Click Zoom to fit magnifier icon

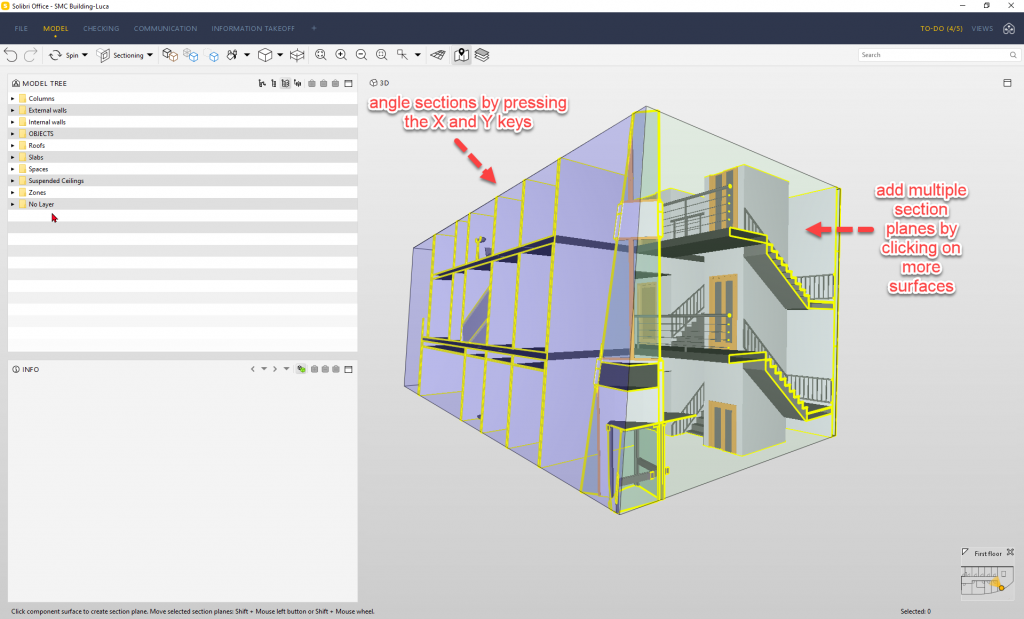tap(321, 55)
